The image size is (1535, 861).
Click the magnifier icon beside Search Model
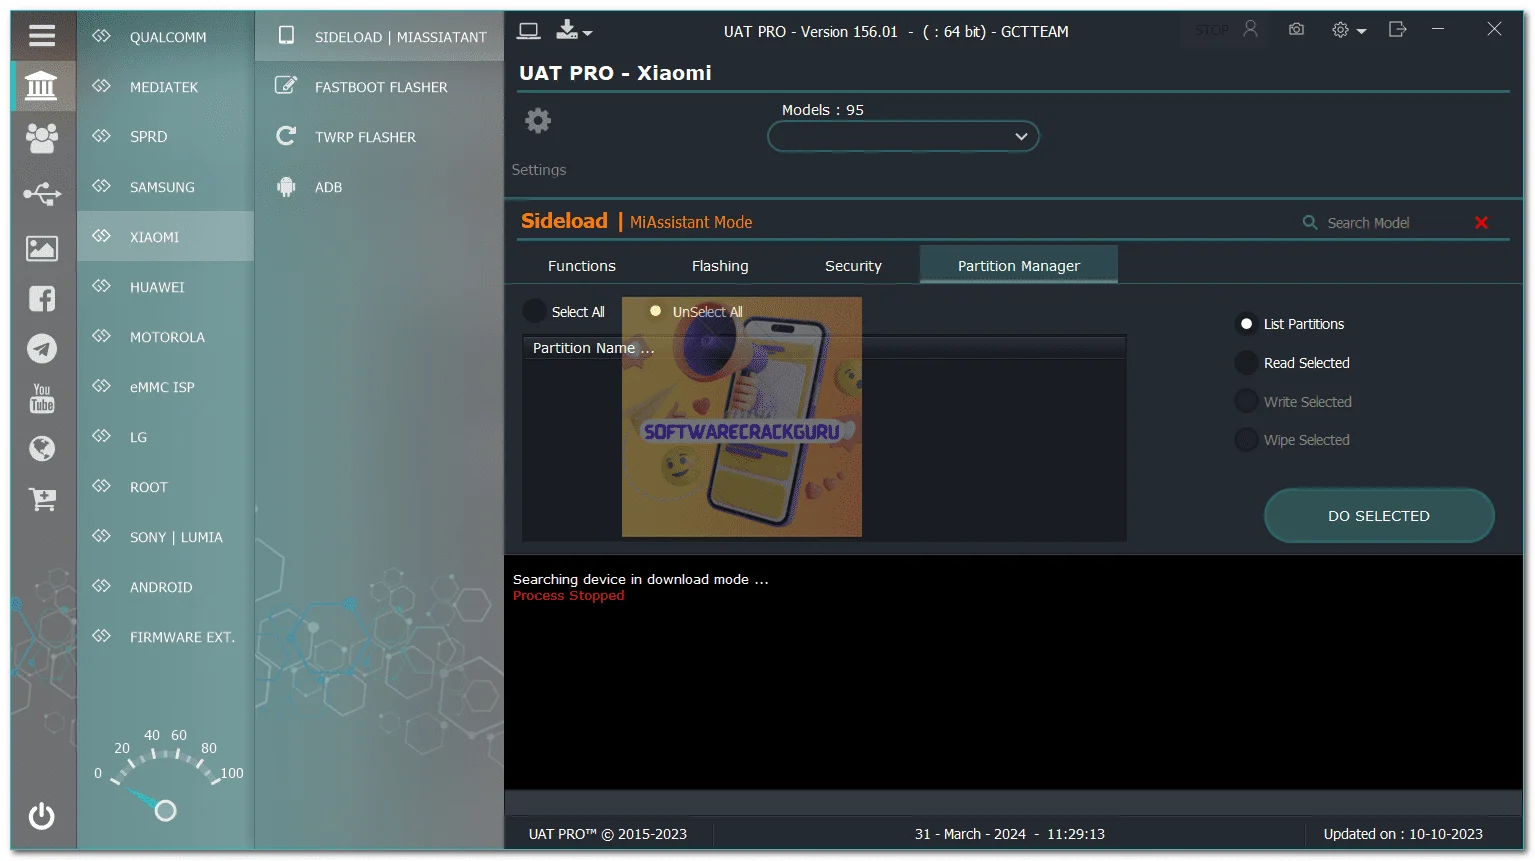(1309, 222)
